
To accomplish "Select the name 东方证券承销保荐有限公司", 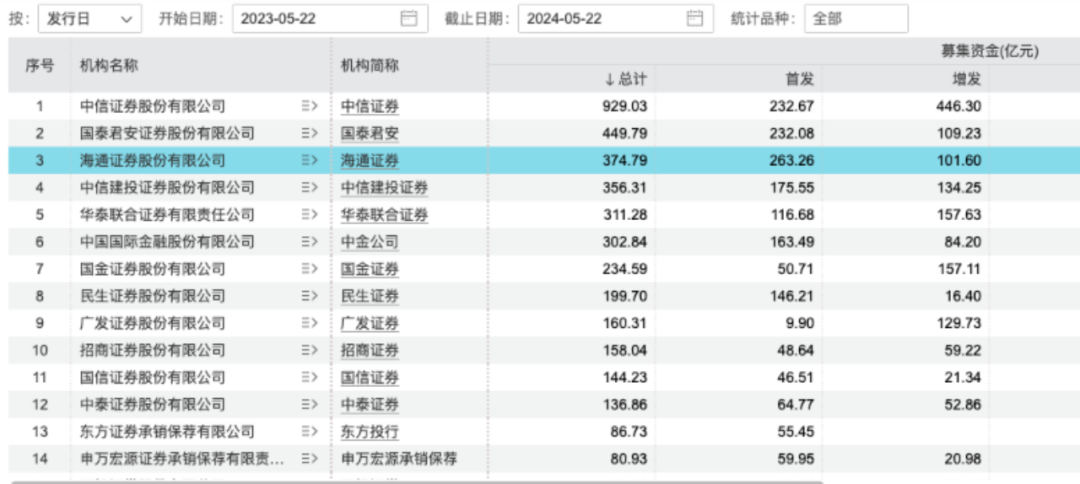I will (167, 432).
